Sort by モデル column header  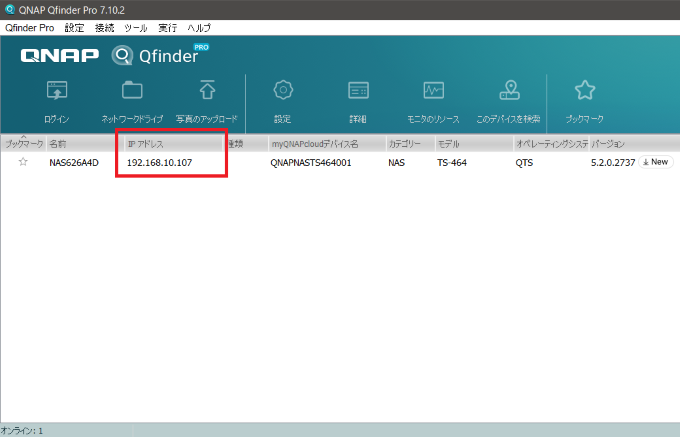(474, 144)
